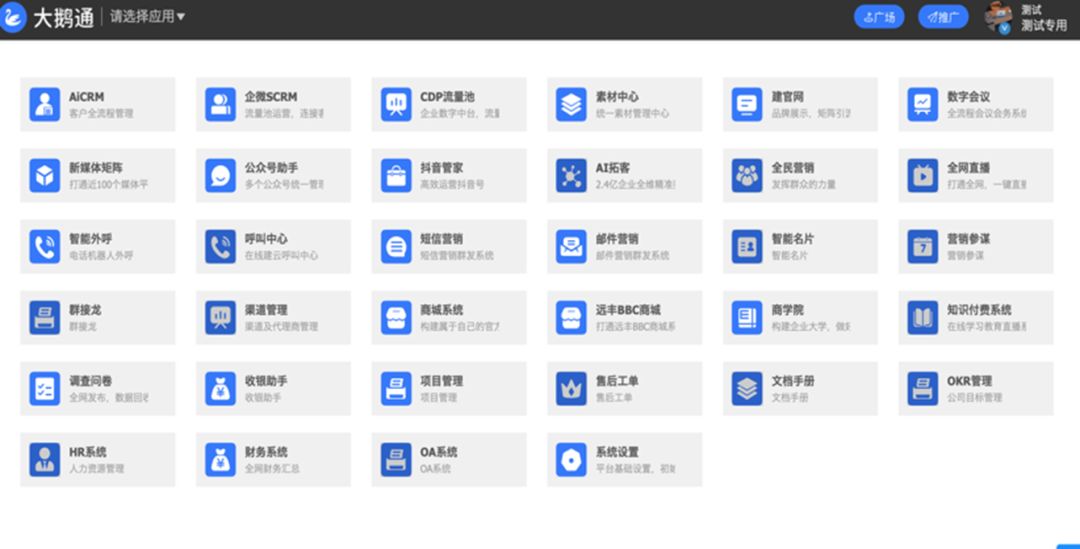
Task: Click the 数字会议 icon
Action: [923, 105]
